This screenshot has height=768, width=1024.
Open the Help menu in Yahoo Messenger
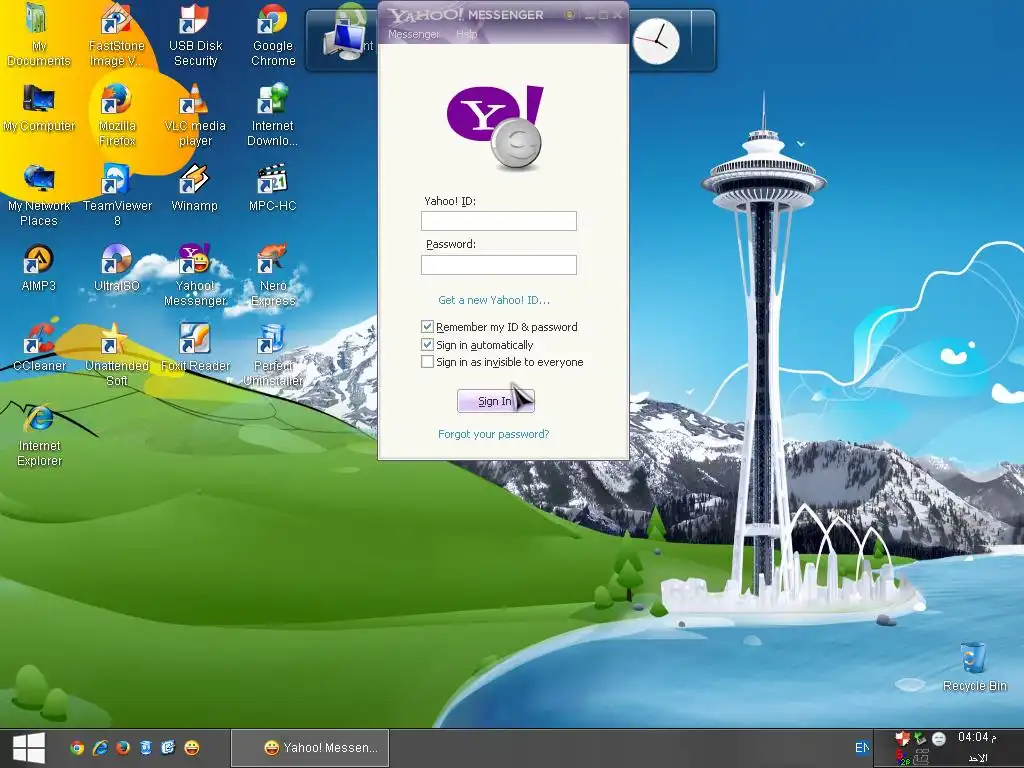pyautogui.click(x=466, y=34)
